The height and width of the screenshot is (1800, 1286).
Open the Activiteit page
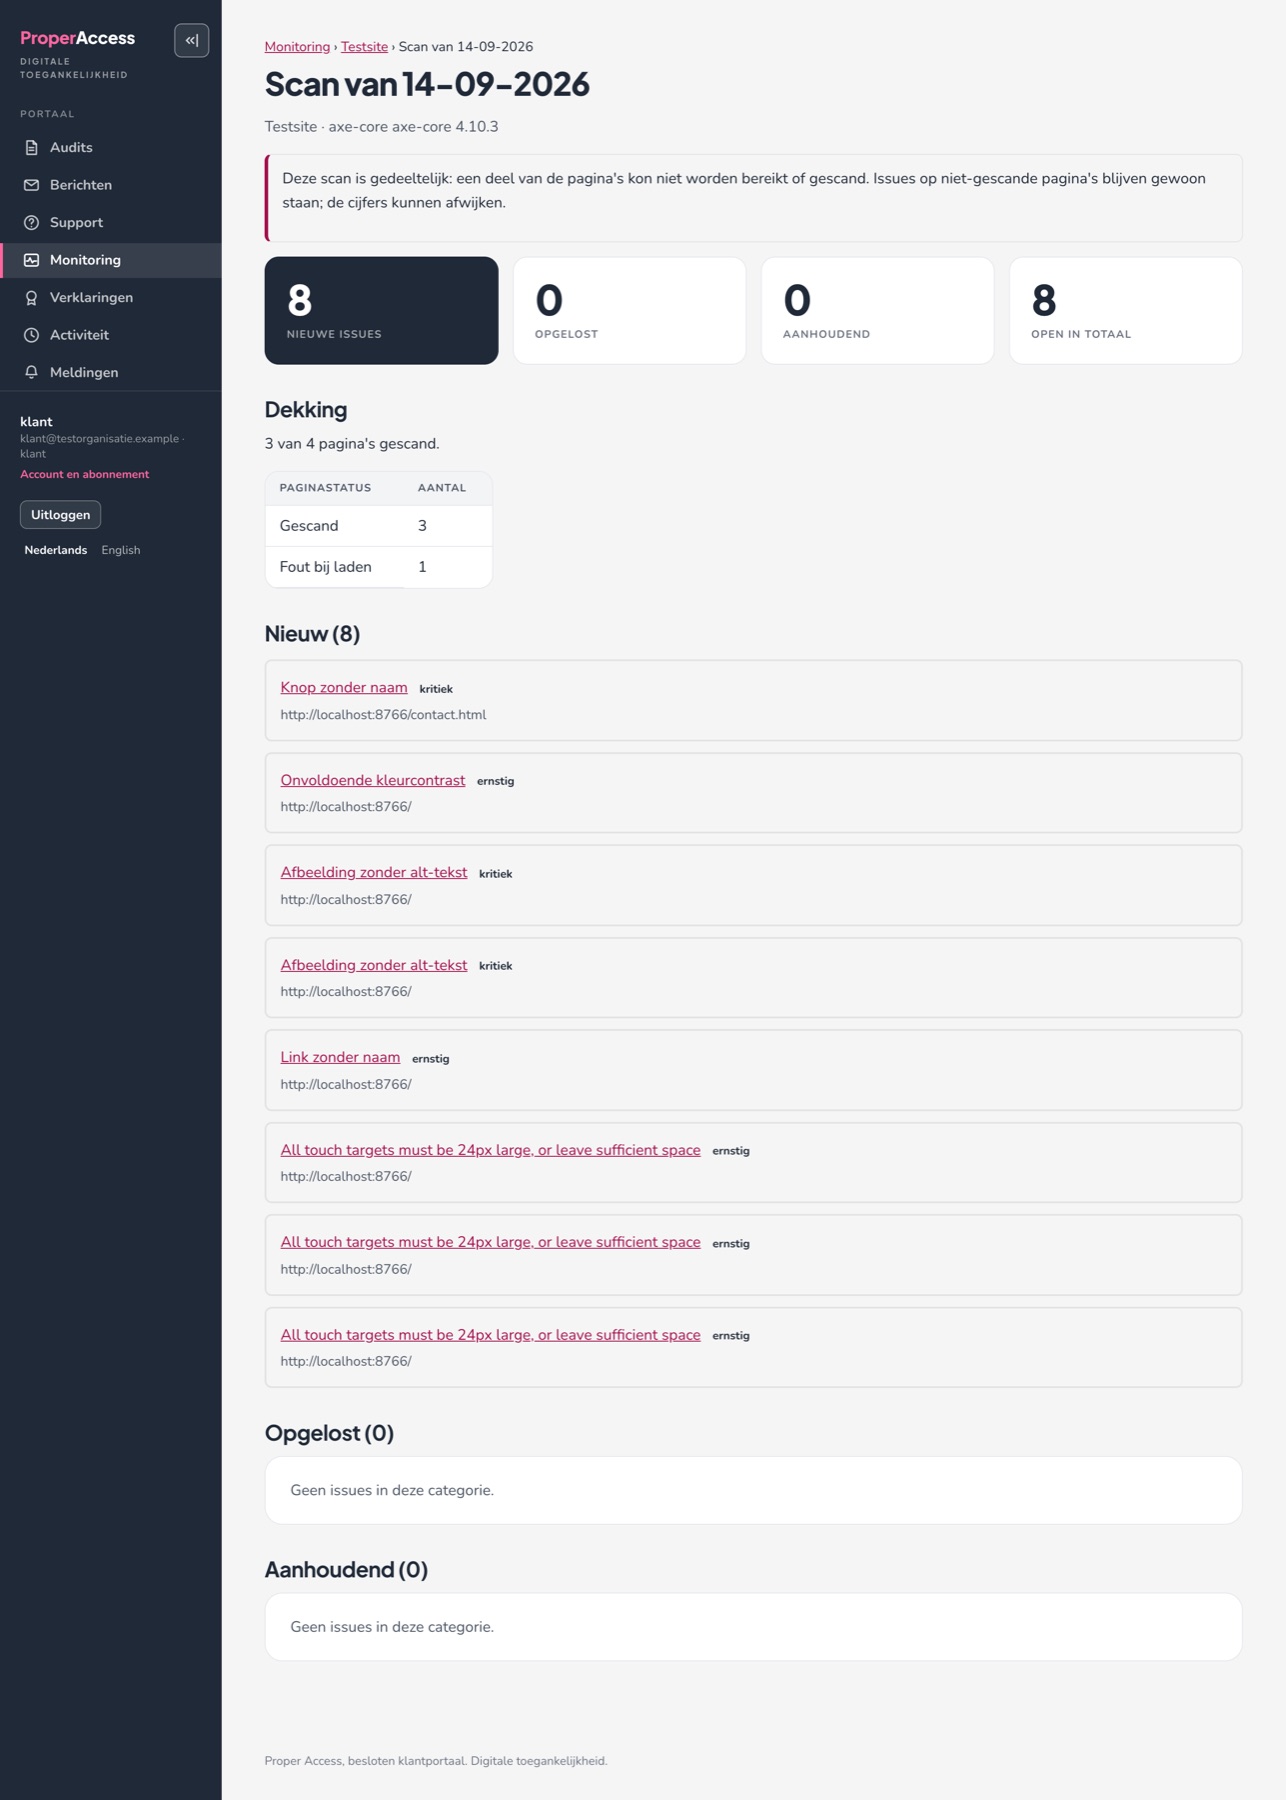111,335
